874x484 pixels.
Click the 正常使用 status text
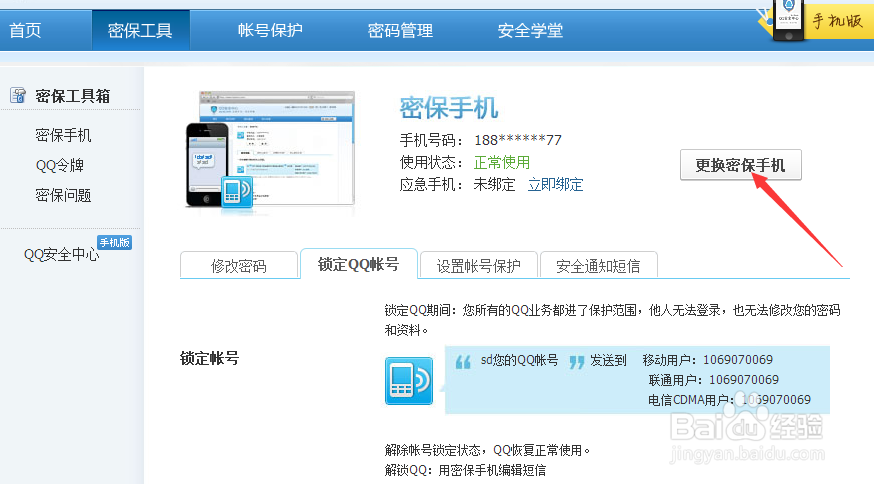pos(502,162)
